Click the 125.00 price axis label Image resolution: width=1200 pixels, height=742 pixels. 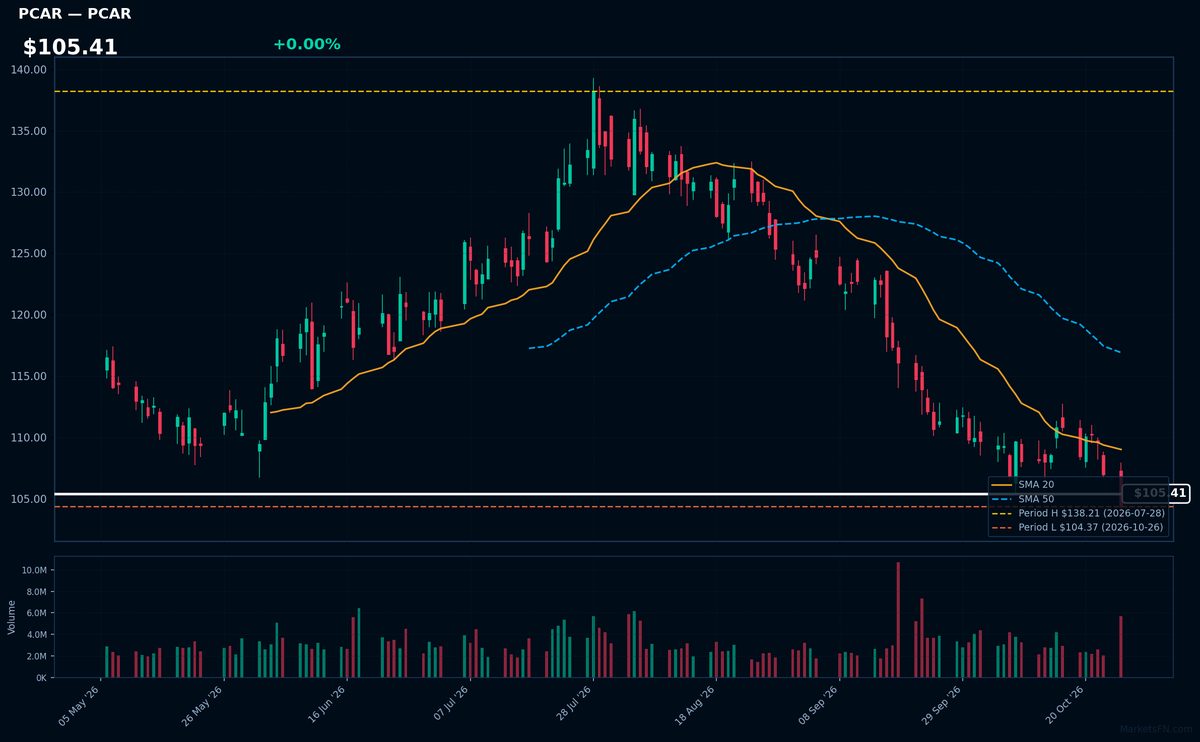(30, 254)
